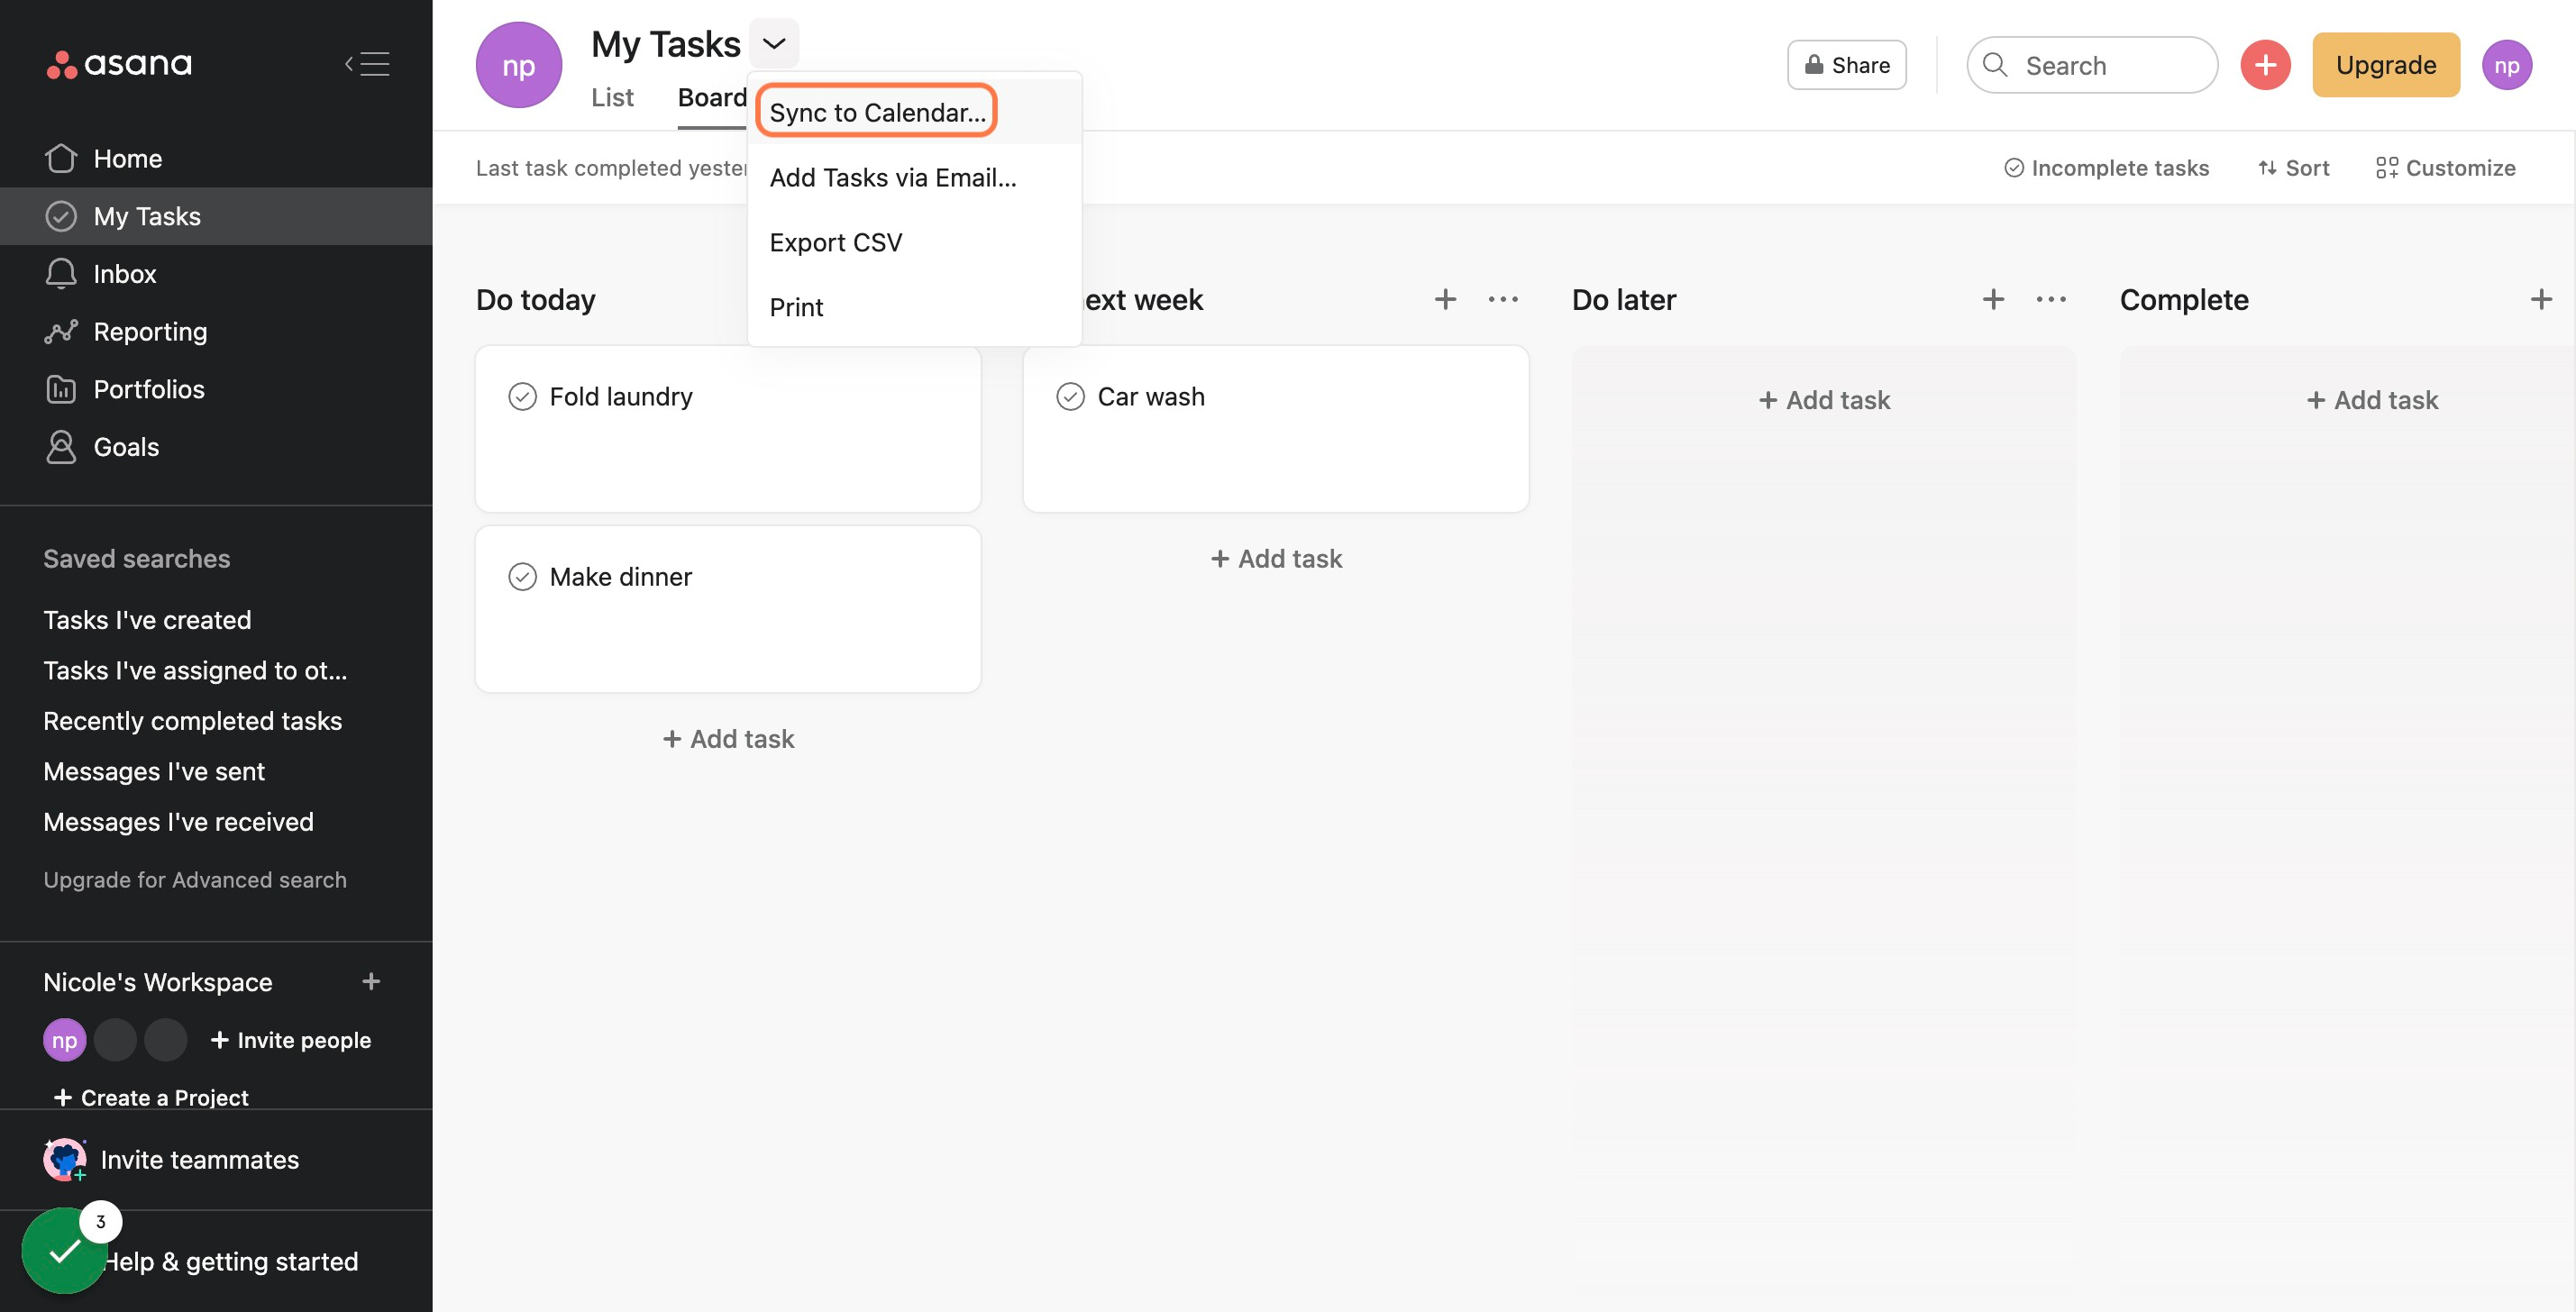
Task: Open Home from the sidebar
Action: pos(216,158)
